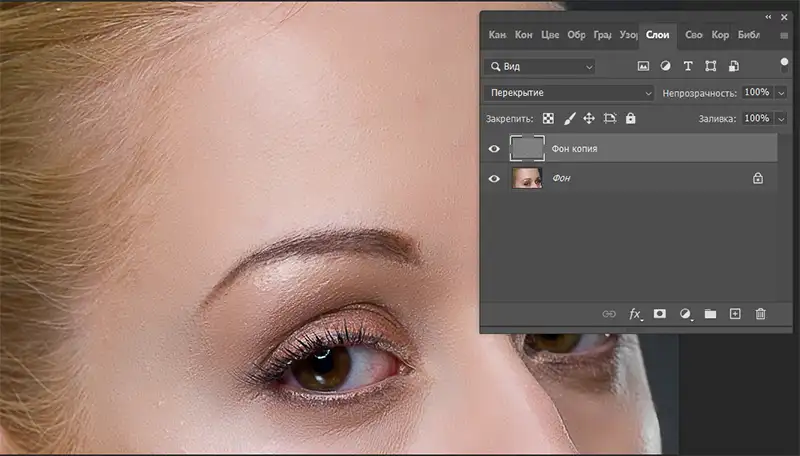Filter layers by type (T) icon
The height and width of the screenshot is (456, 800).
[688, 66]
